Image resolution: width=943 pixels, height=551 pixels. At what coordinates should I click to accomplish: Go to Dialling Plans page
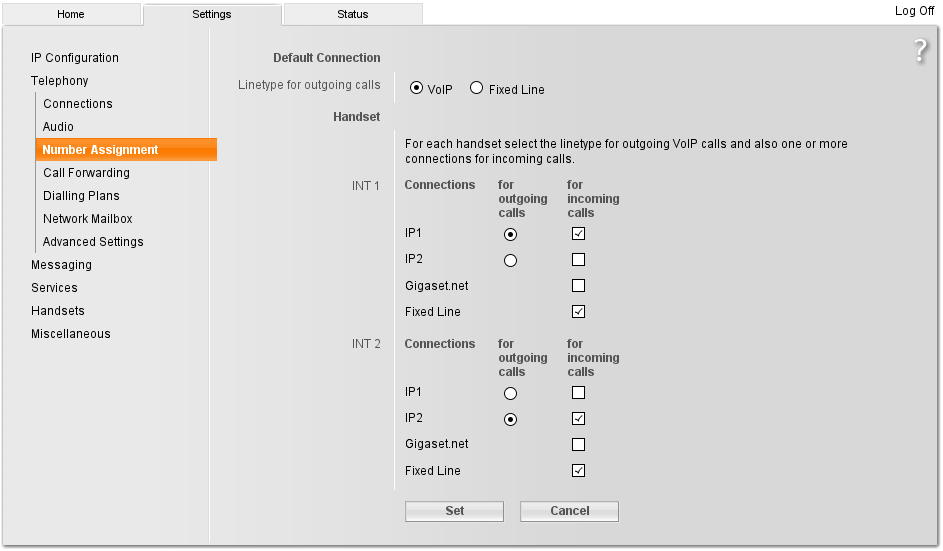pos(81,196)
